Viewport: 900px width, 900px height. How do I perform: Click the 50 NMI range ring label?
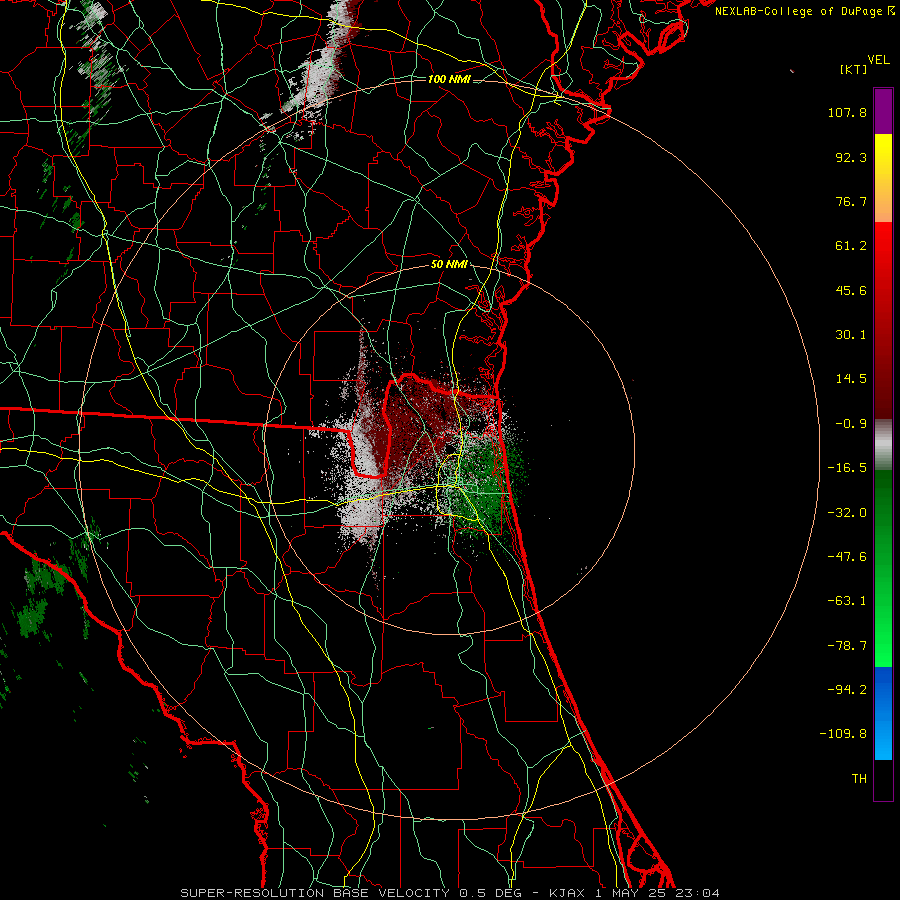[449, 265]
